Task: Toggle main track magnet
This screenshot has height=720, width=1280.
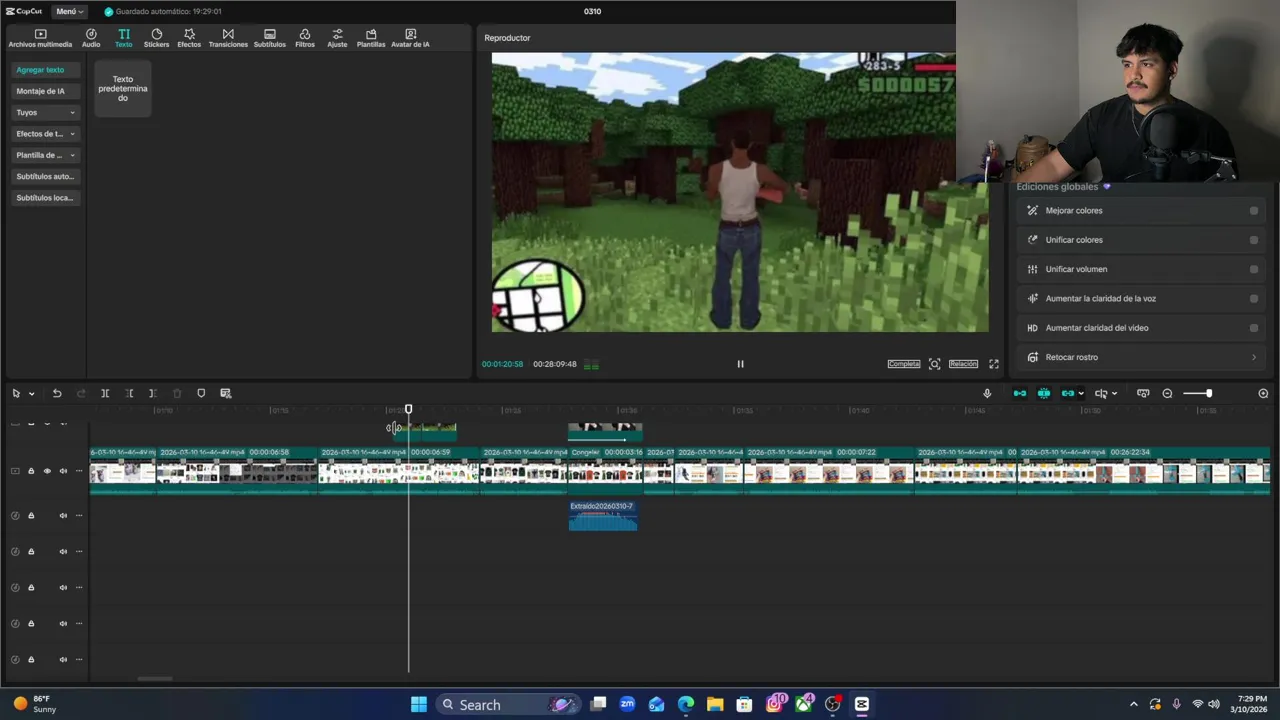Action: point(1020,393)
